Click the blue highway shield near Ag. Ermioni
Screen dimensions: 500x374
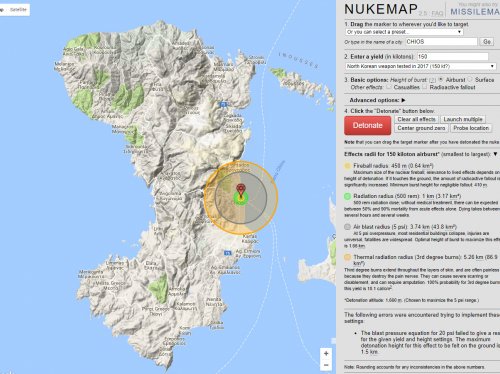[228, 253]
